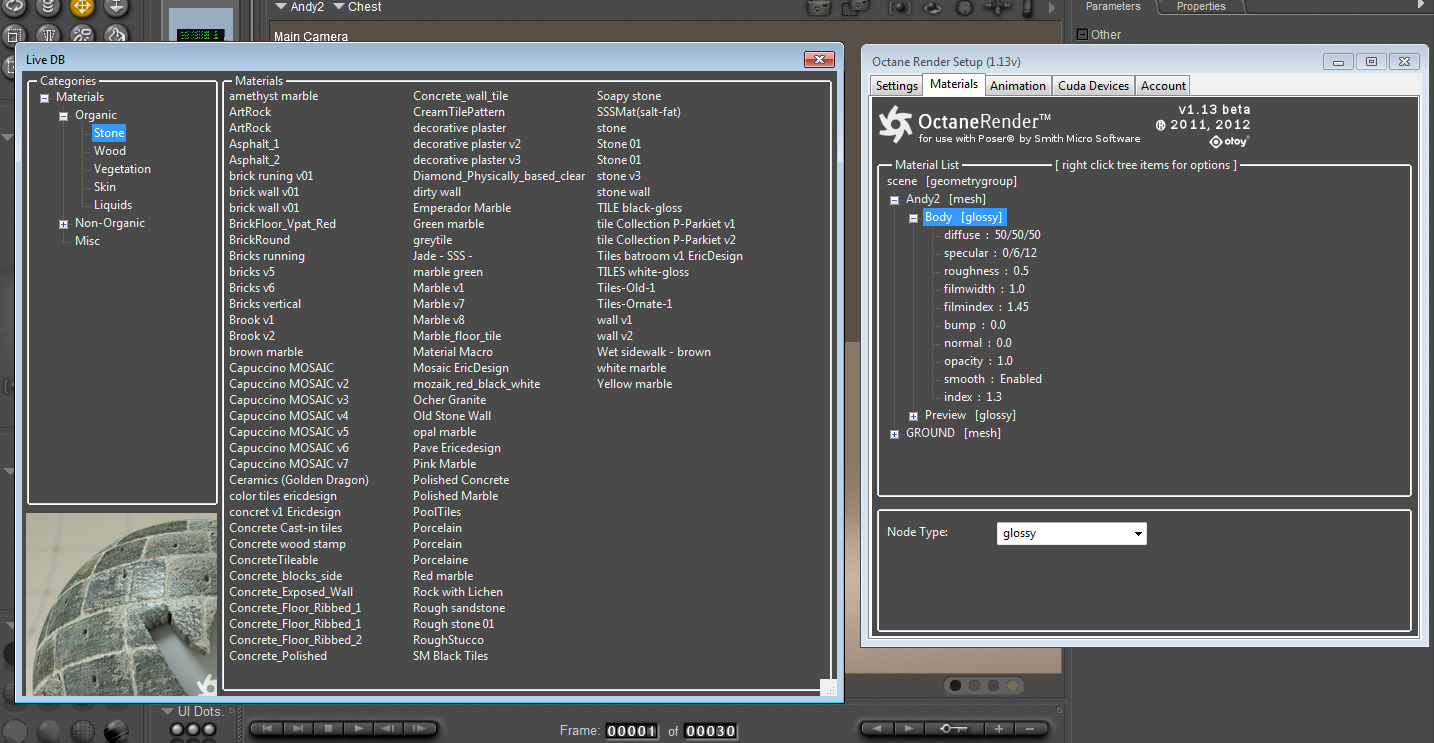This screenshot has height=743, width=1434.
Task: Select the roughness 0.5 property
Action: point(986,272)
